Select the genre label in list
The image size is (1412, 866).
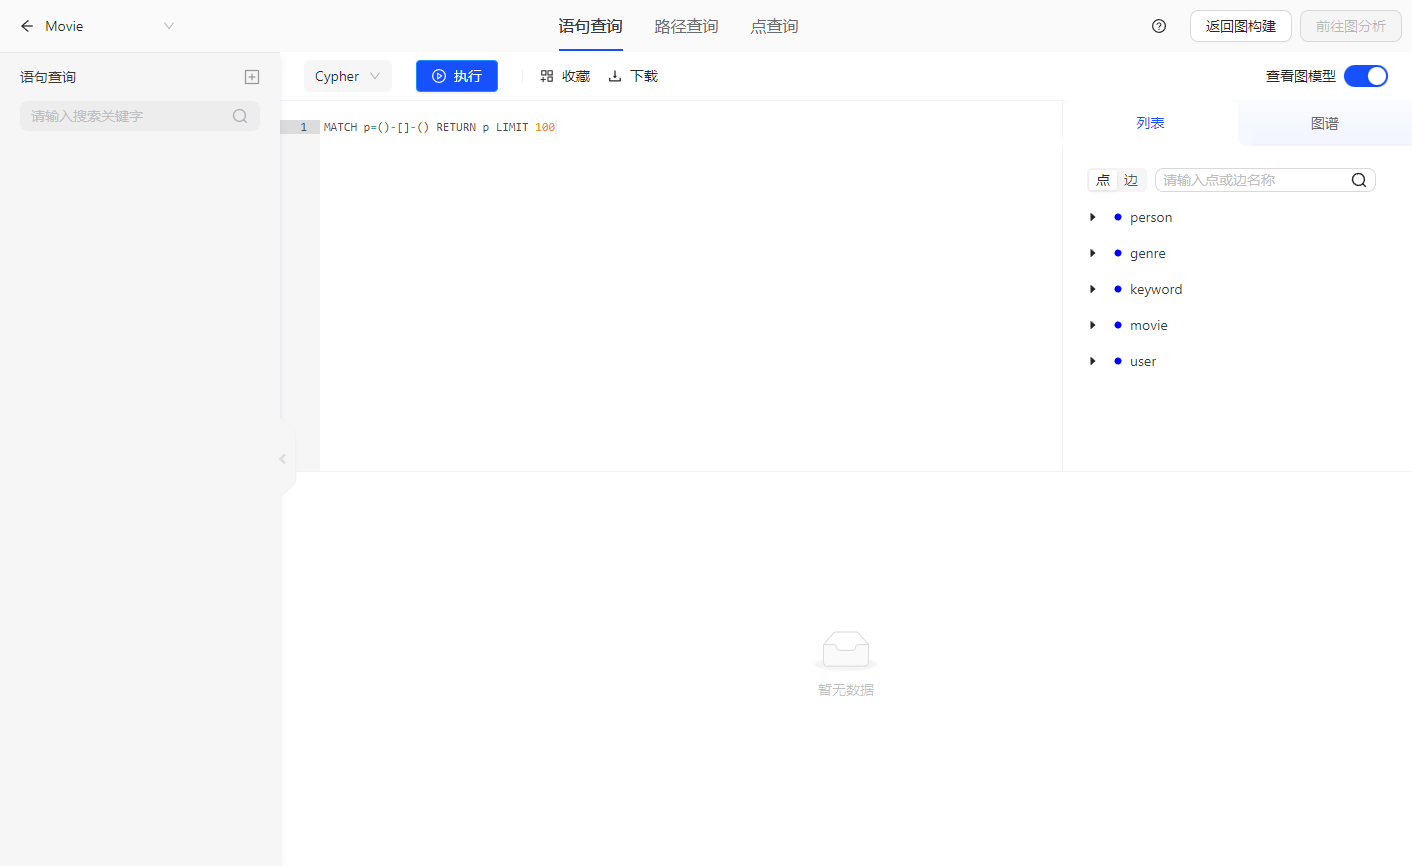point(1148,253)
